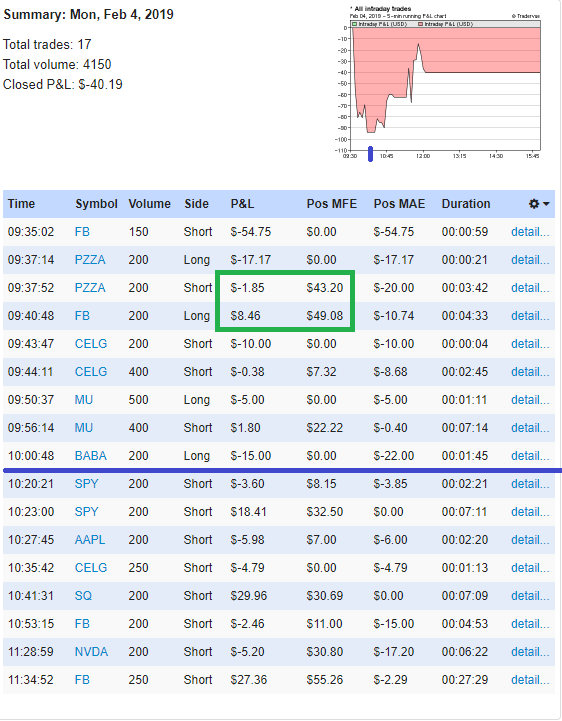Sort table by Pos MAE column header
Image resolution: width=562 pixels, height=721 pixels.
click(x=399, y=204)
